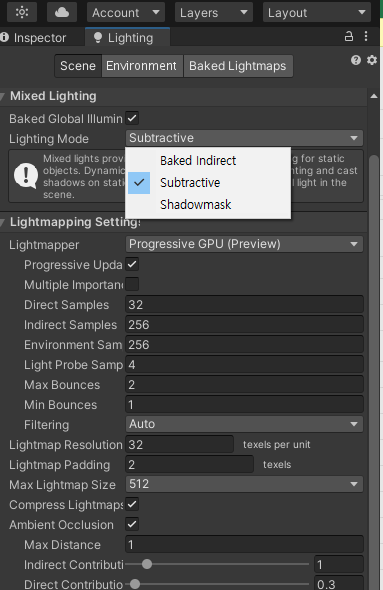The width and height of the screenshot is (383, 590).
Task: Toggle Ambient Occlusion checkbox
Action: point(132,524)
